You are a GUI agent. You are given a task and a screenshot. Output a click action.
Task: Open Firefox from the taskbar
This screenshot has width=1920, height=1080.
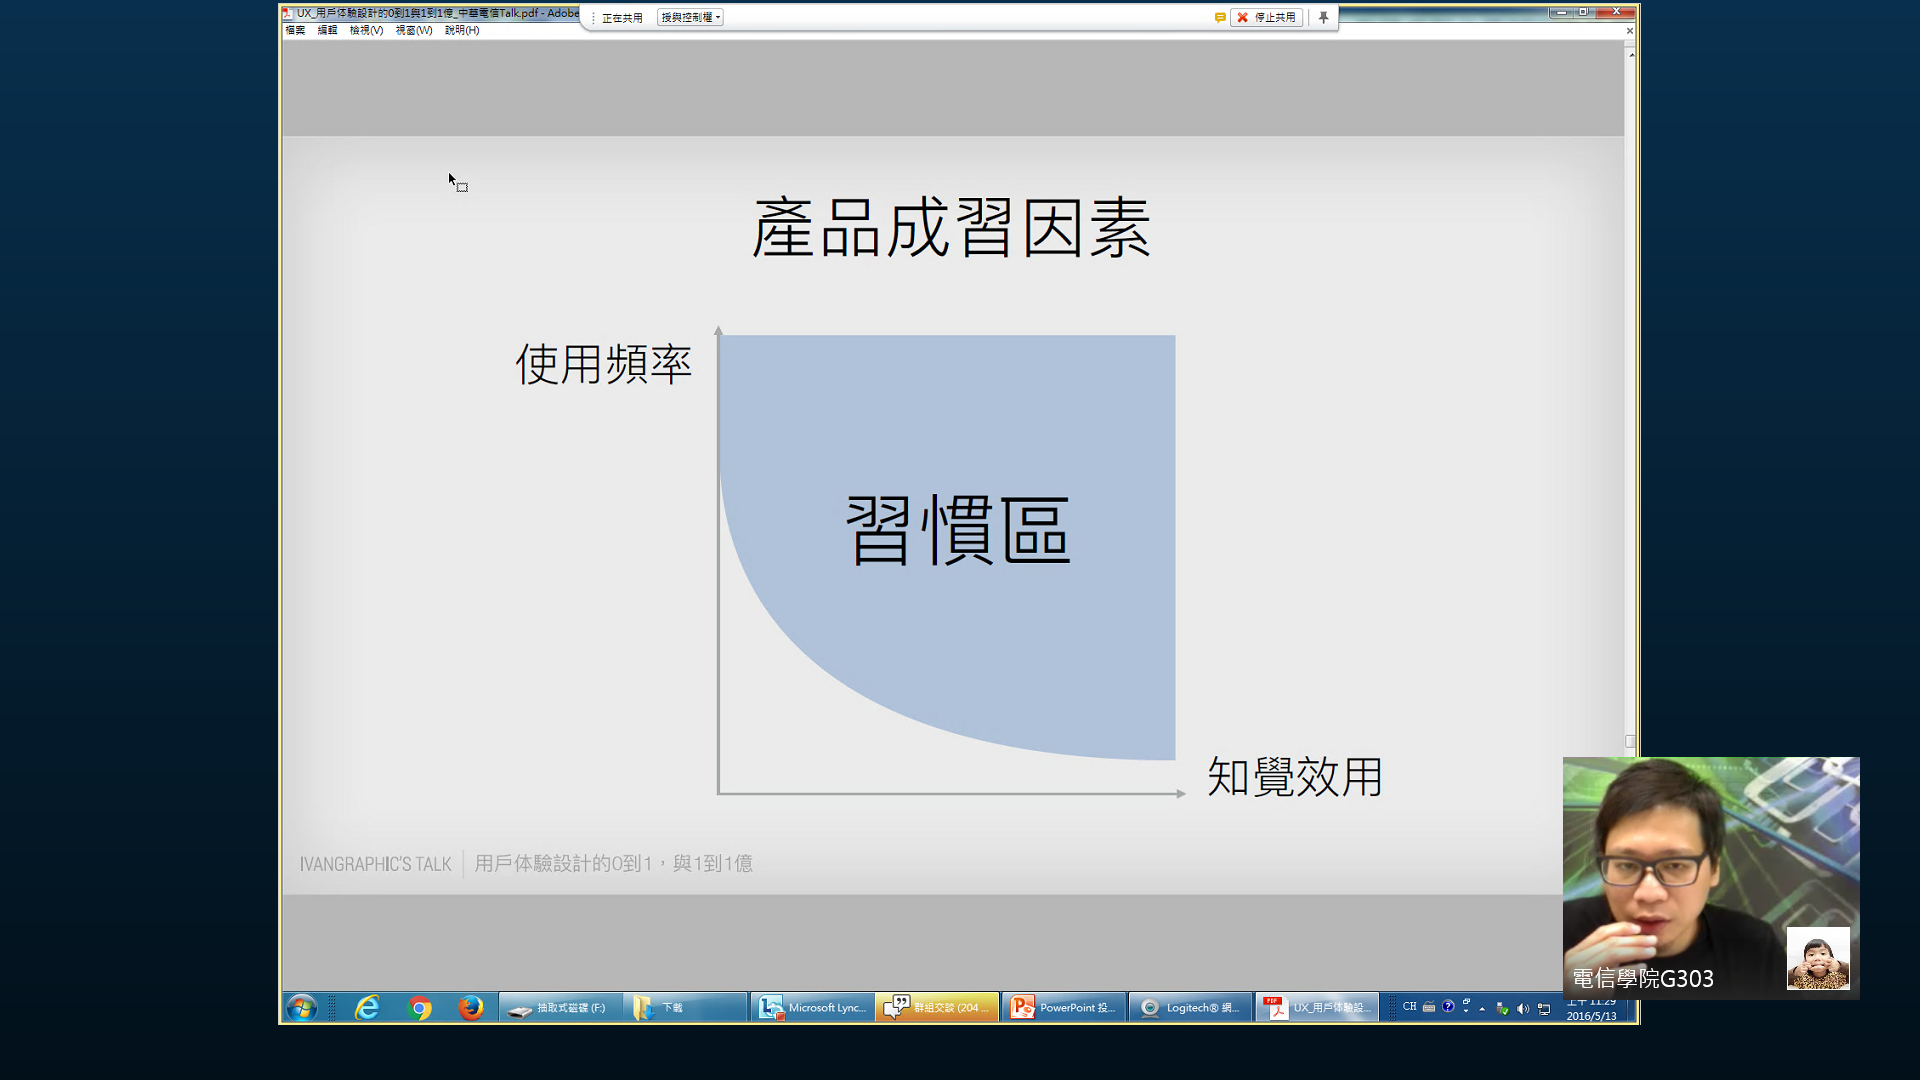[470, 1007]
